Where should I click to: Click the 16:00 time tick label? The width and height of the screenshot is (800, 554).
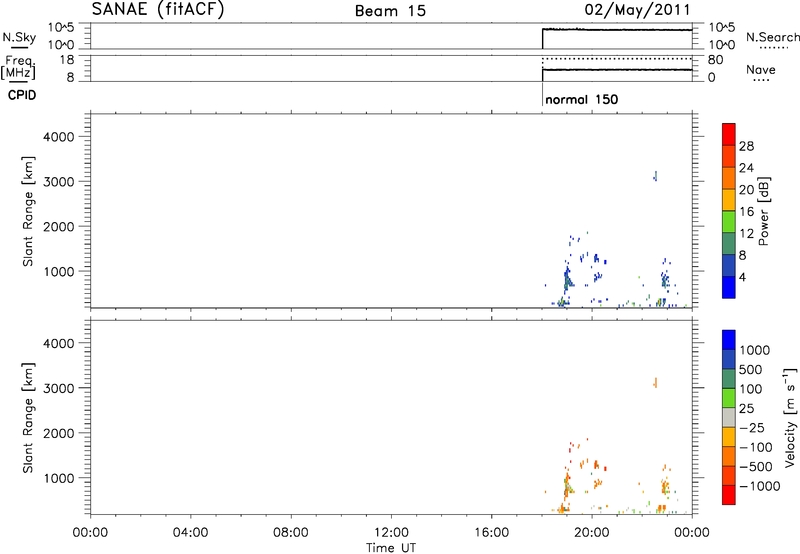click(491, 533)
